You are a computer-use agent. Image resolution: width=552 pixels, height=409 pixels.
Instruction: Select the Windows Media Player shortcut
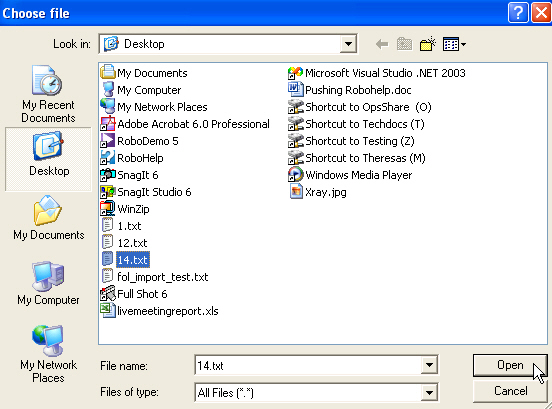pyautogui.click(x=350, y=175)
